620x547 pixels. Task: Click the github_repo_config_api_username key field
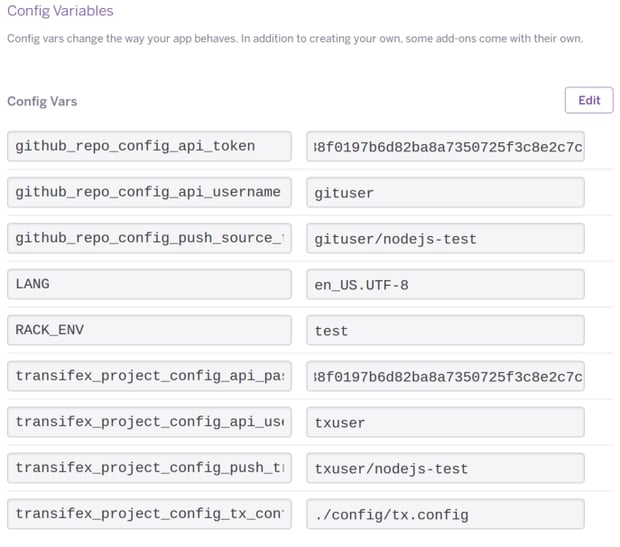(149, 192)
